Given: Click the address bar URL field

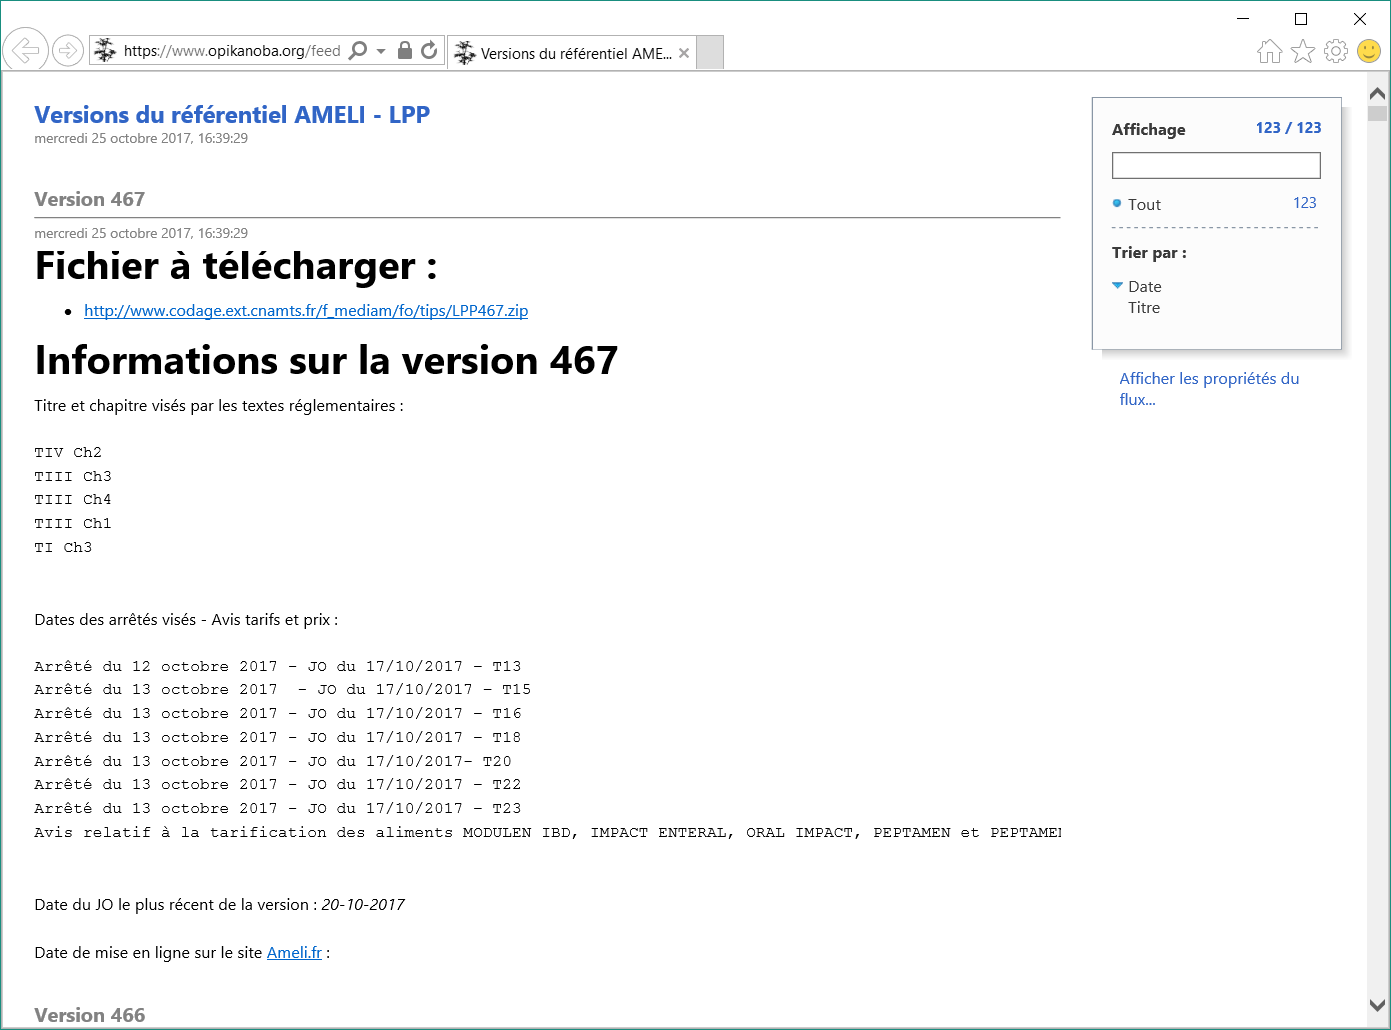Looking at the screenshot, I should 232,50.
